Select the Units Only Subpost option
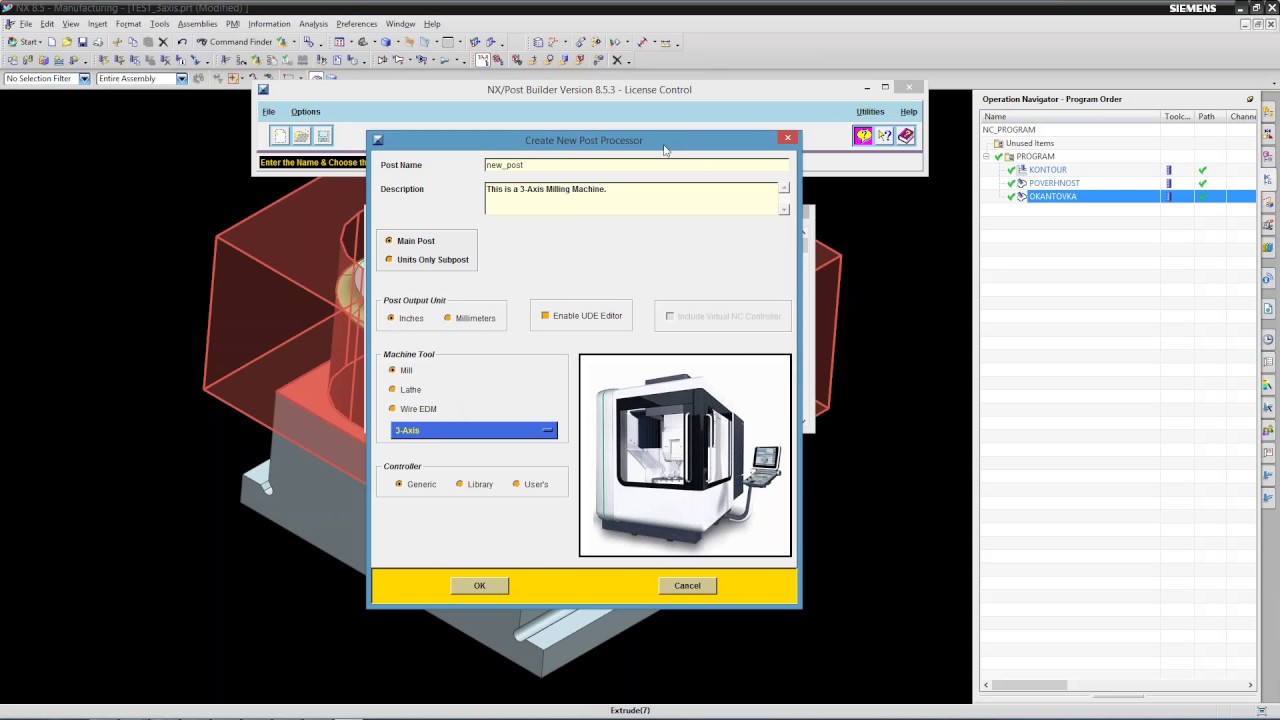Viewport: 1280px width, 720px height. click(x=389, y=260)
